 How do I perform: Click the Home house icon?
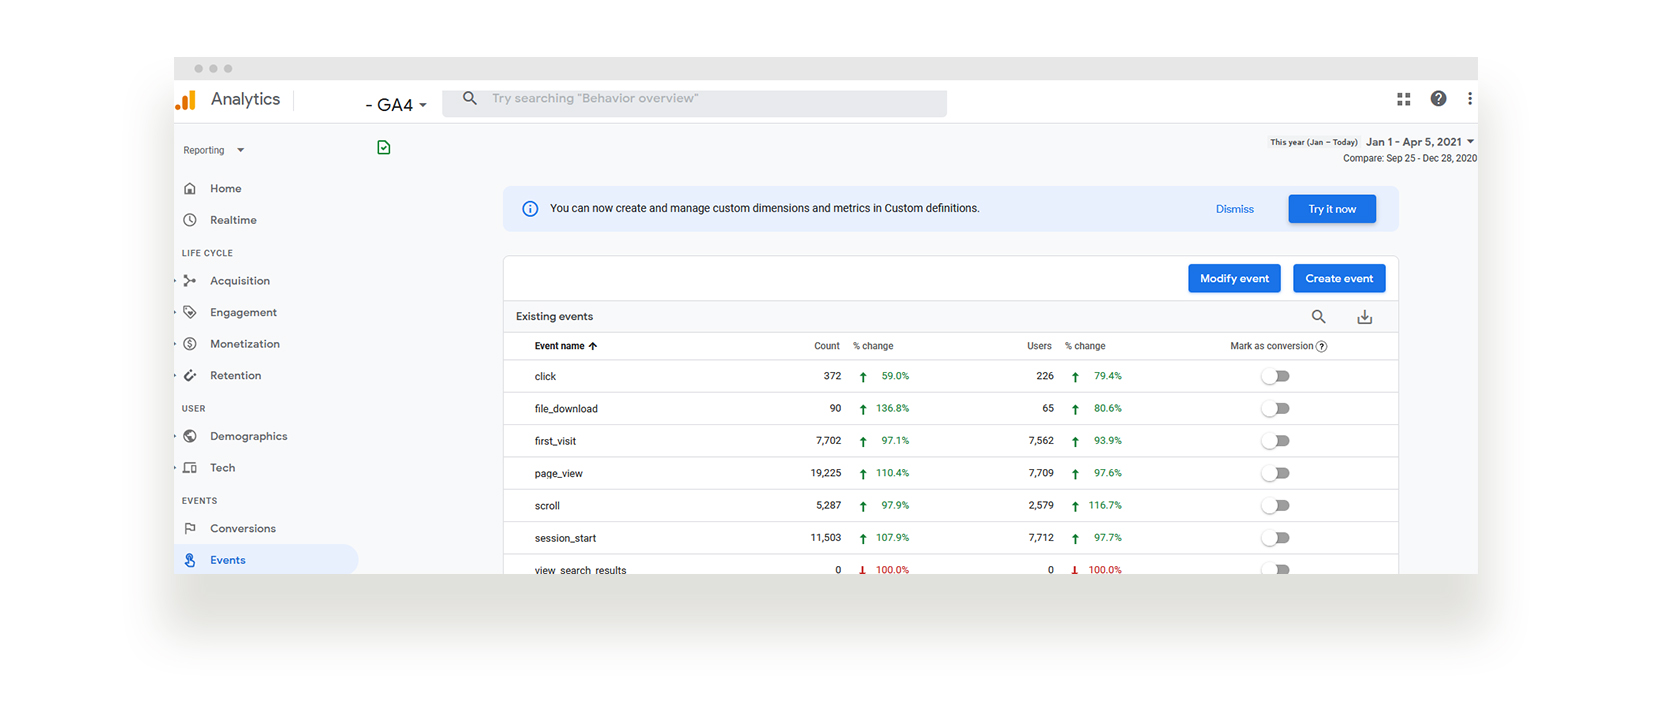tap(190, 188)
